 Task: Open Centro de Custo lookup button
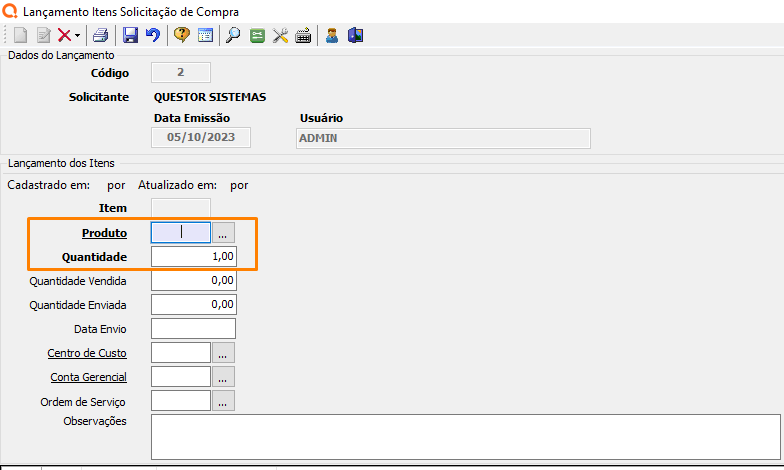[x=223, y=353]
